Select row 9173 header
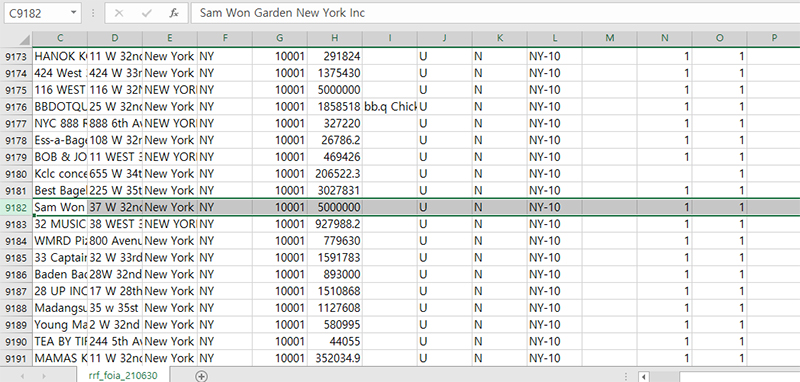 click(16, 57)
